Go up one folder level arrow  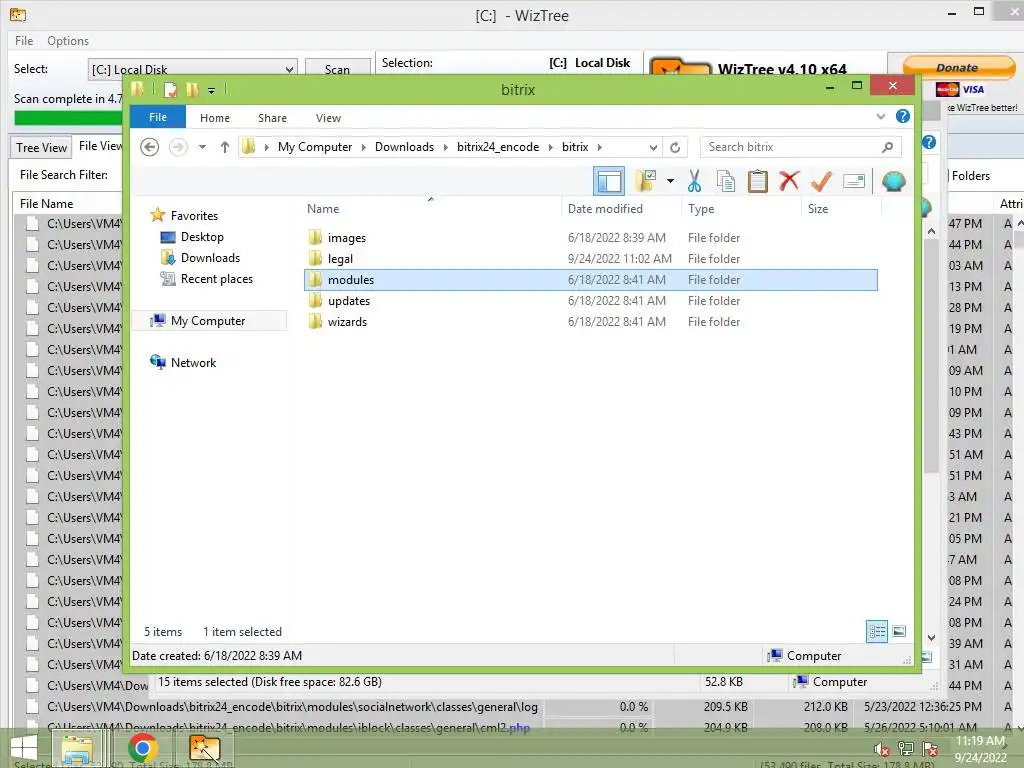(225, 147)
